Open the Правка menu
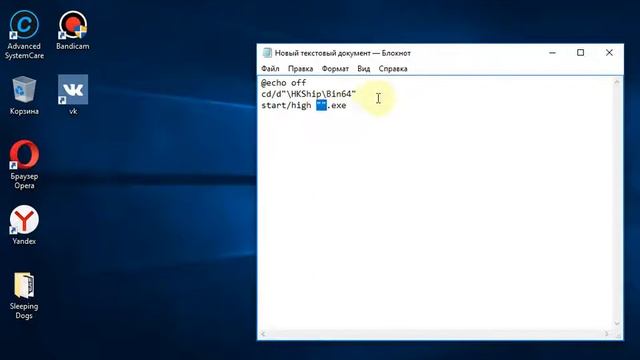 300,69
